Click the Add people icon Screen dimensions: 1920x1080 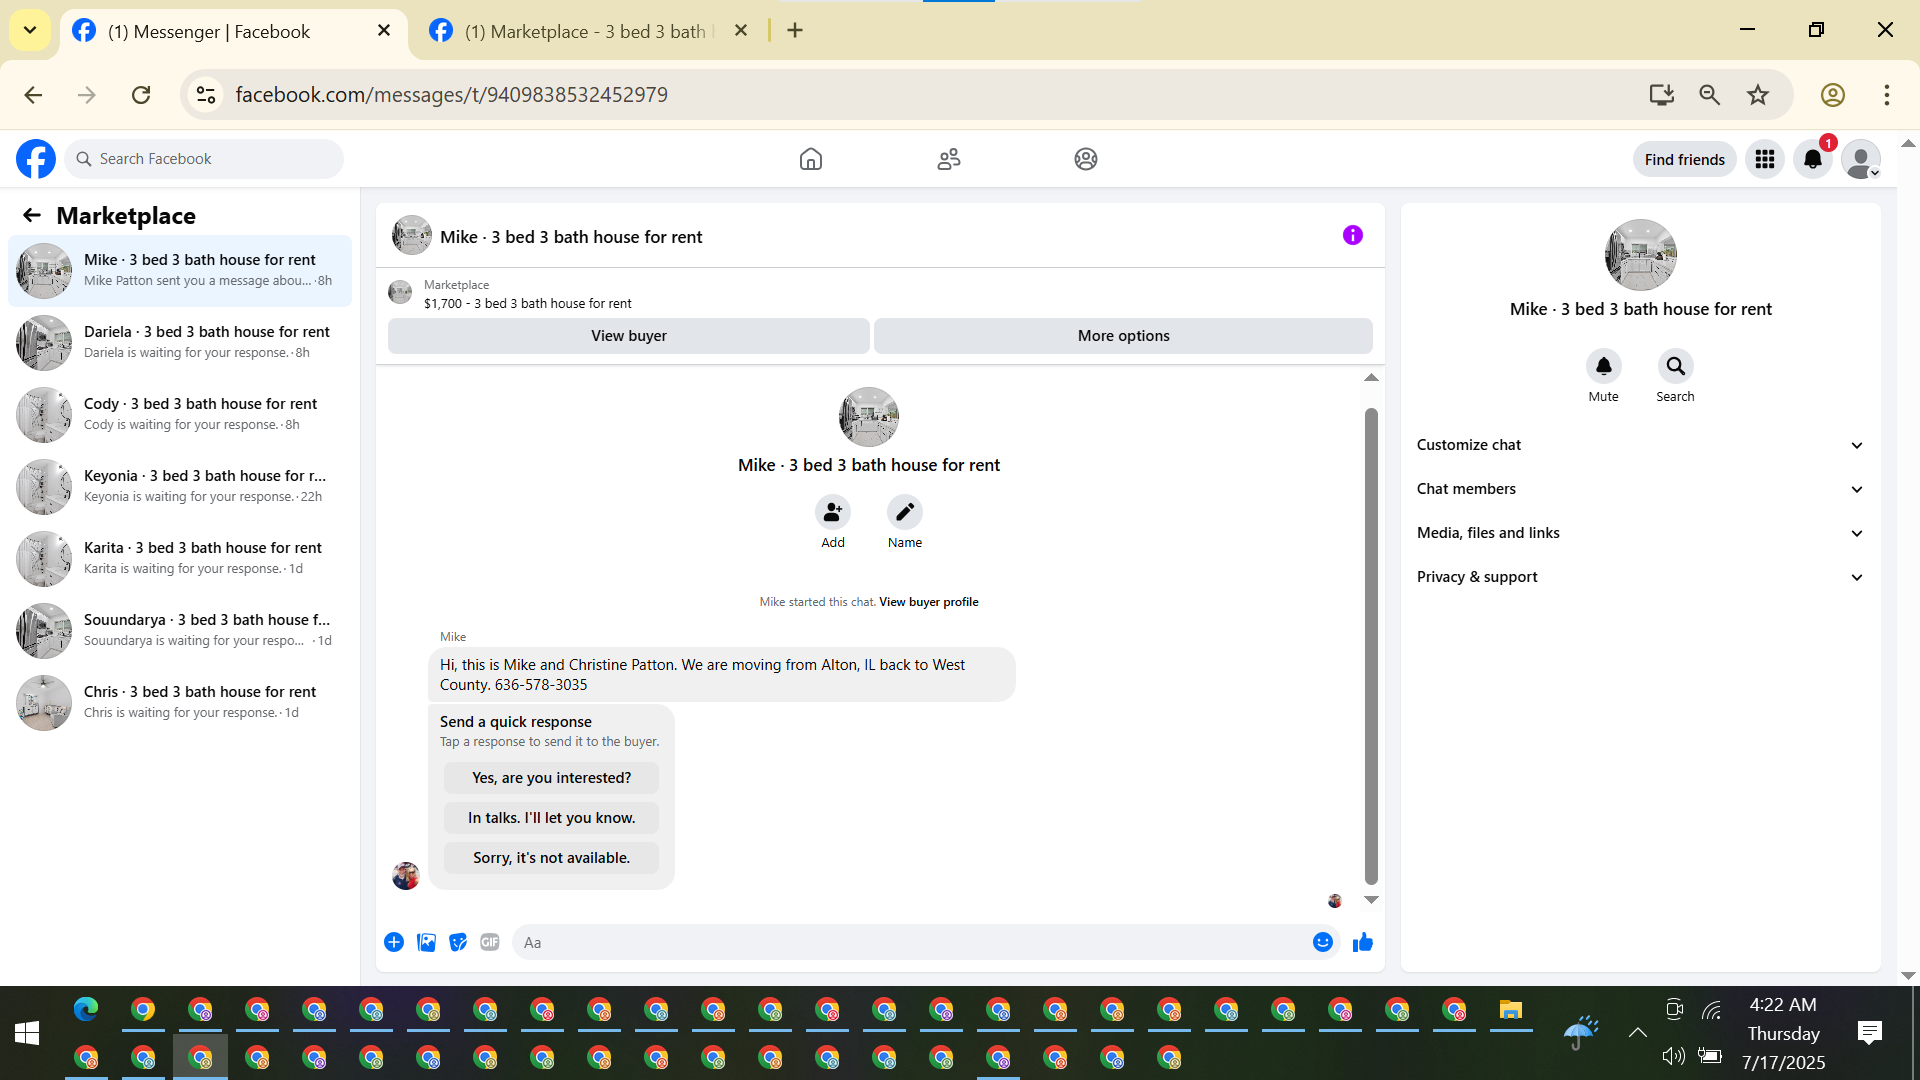click(832, 512)
